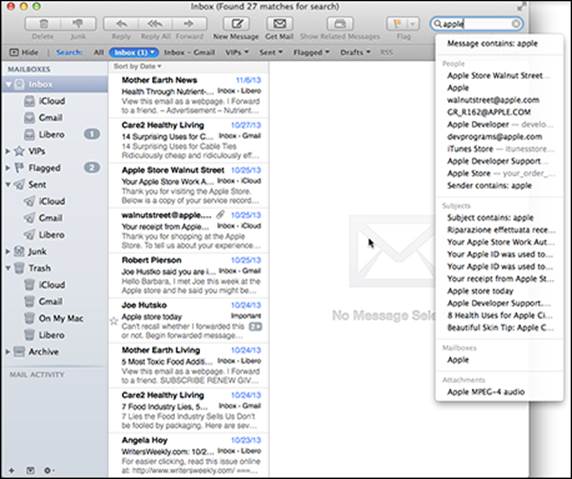Click the Reply arrow icon
This screenshot has height=479, width=572.
tap(121, 24)
